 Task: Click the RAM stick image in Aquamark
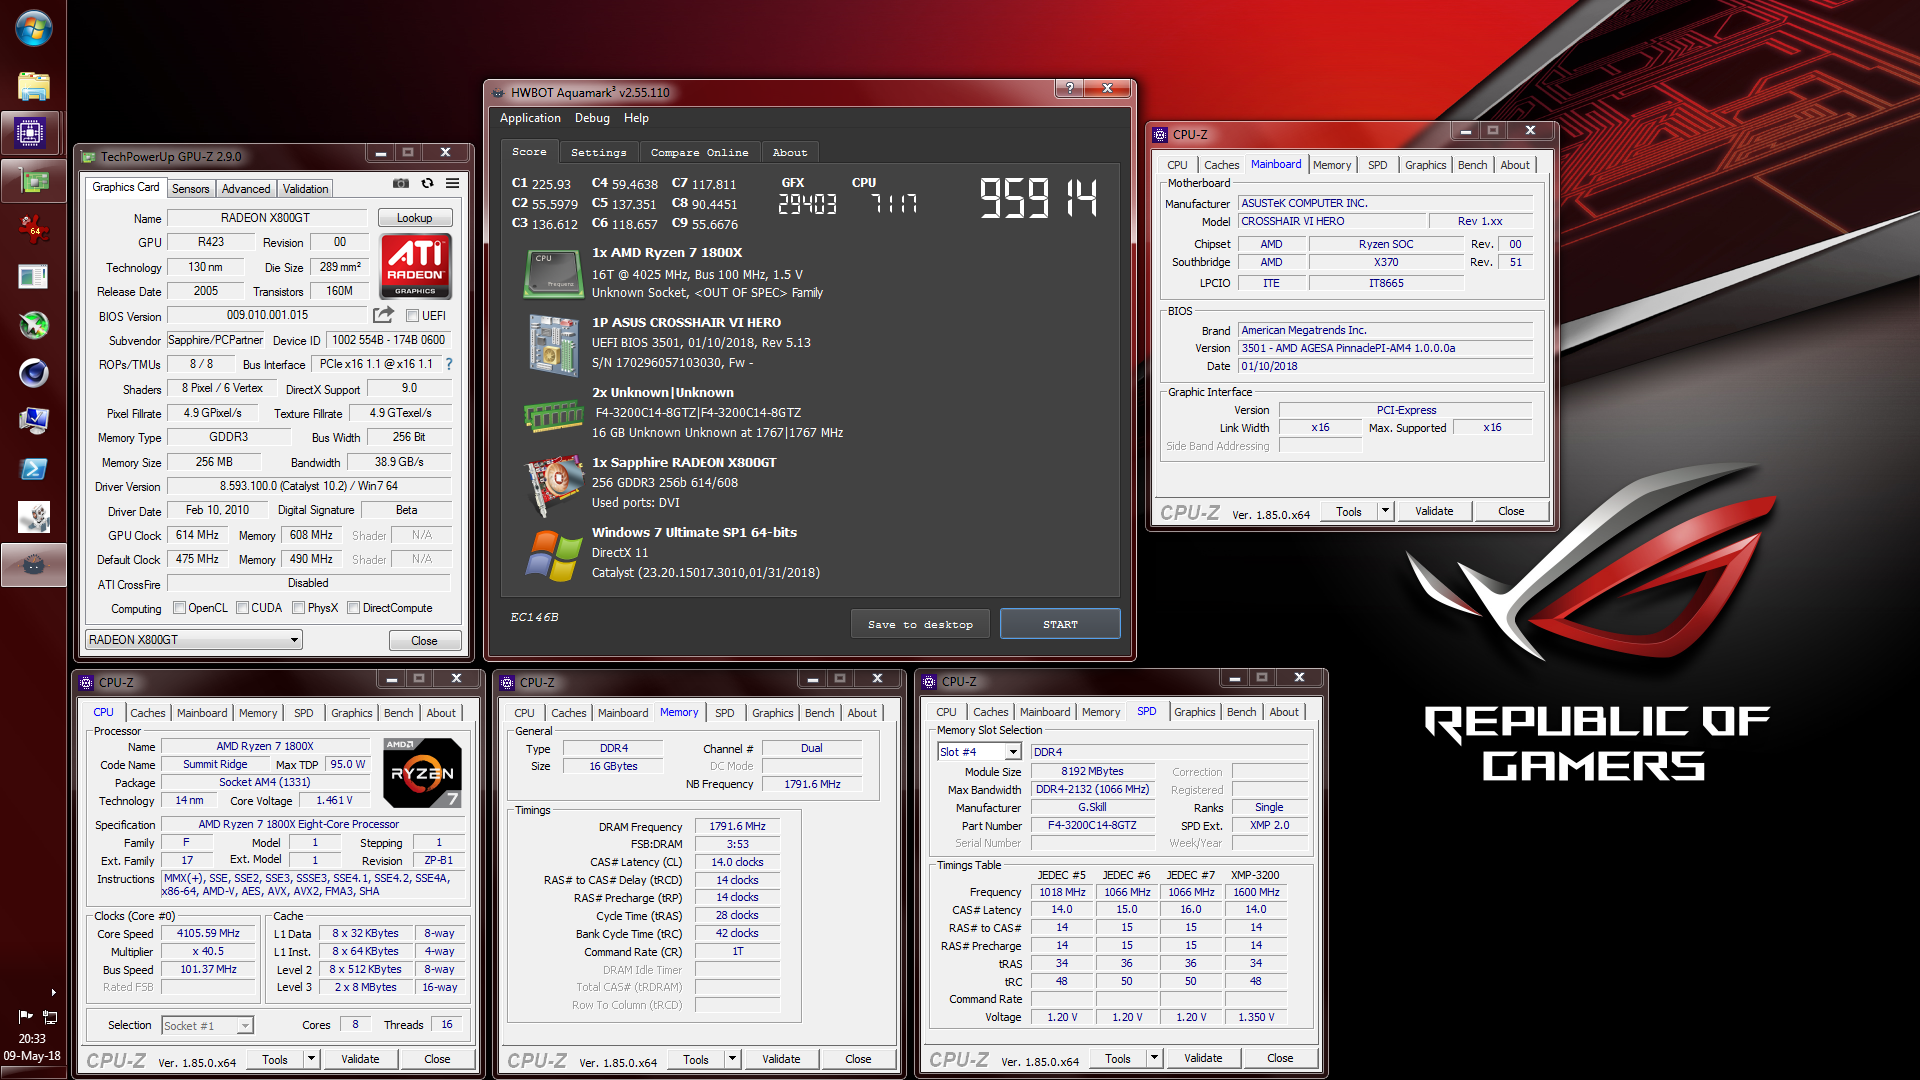pos(553,415)
